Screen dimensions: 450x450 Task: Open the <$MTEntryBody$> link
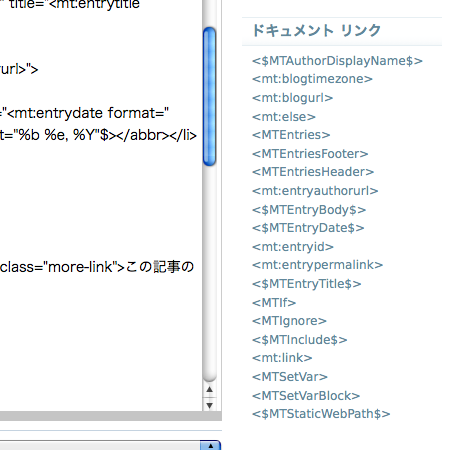pos(309,210)
